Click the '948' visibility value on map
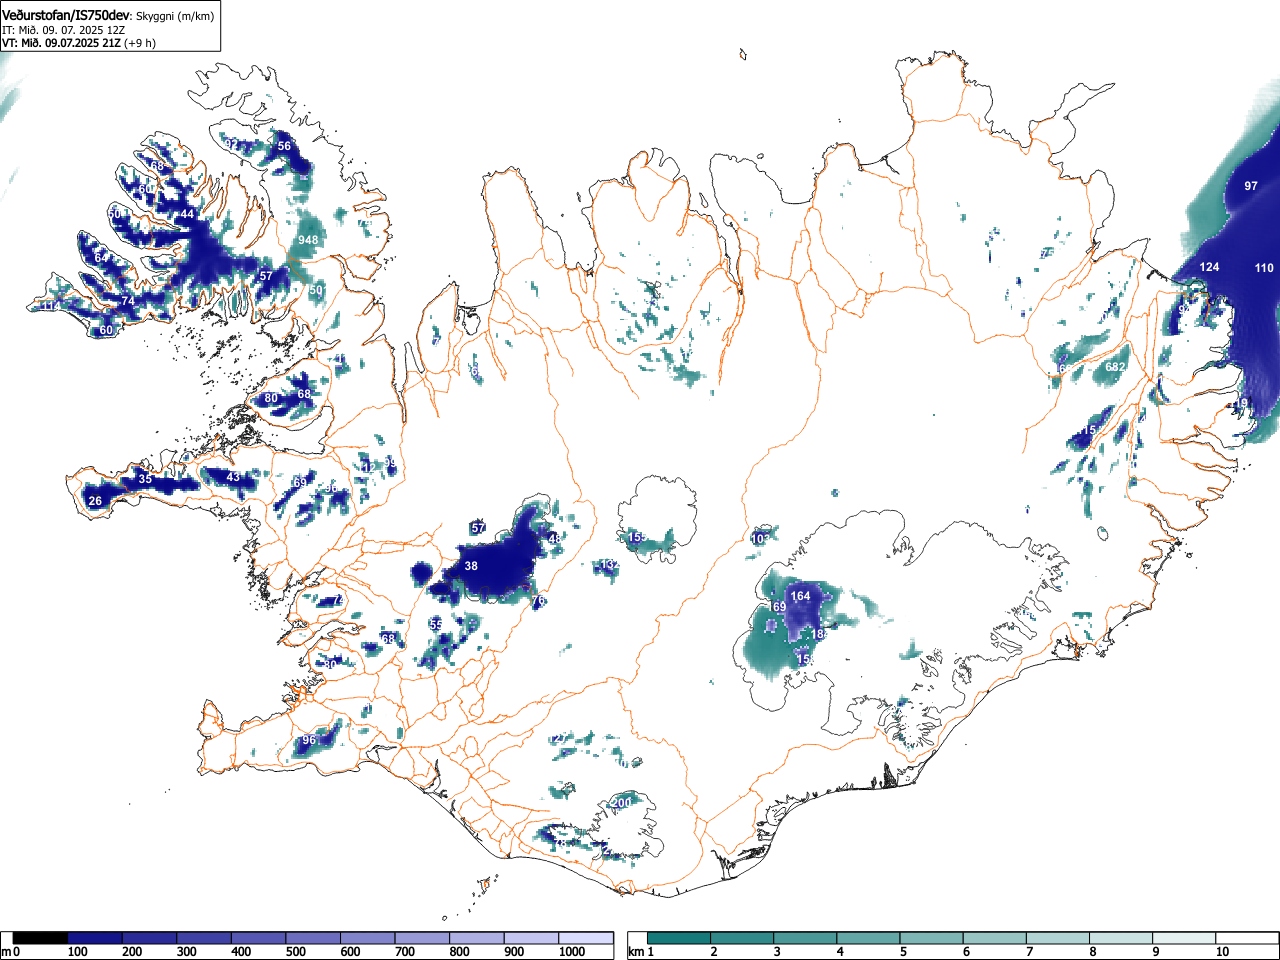This screenshot has height=960, width=1280. pos(308,240)
